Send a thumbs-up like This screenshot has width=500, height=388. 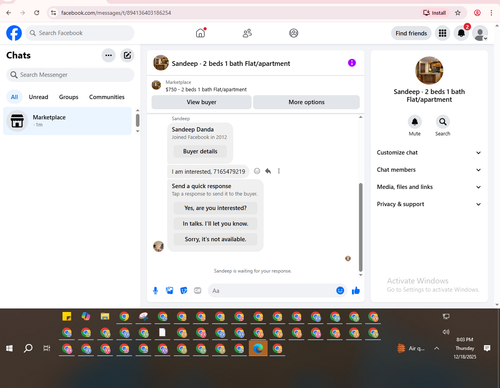point(356,291)
